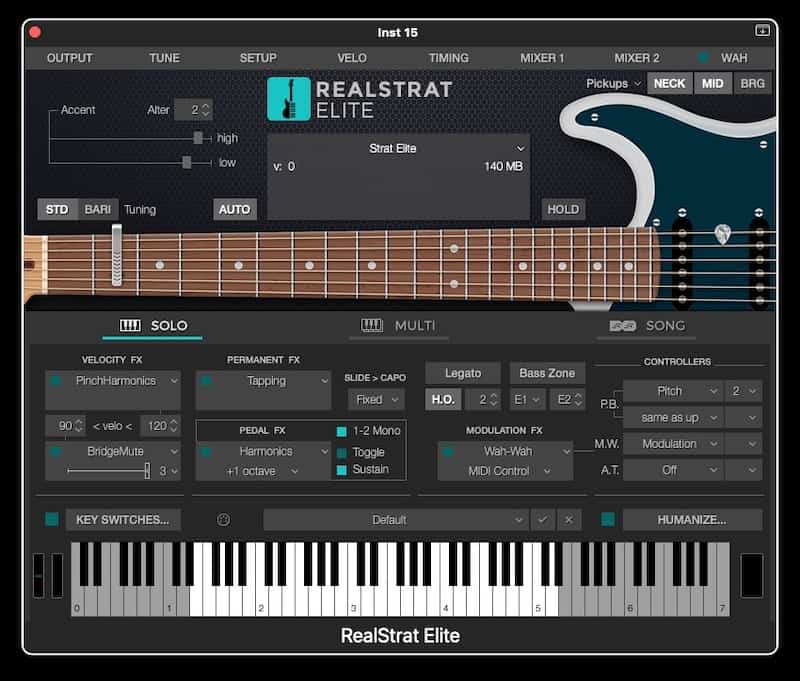This screenshot has width=800, height=681.
Task: Click the window icon in the title bar corner
Action: (x=762, y=31)
